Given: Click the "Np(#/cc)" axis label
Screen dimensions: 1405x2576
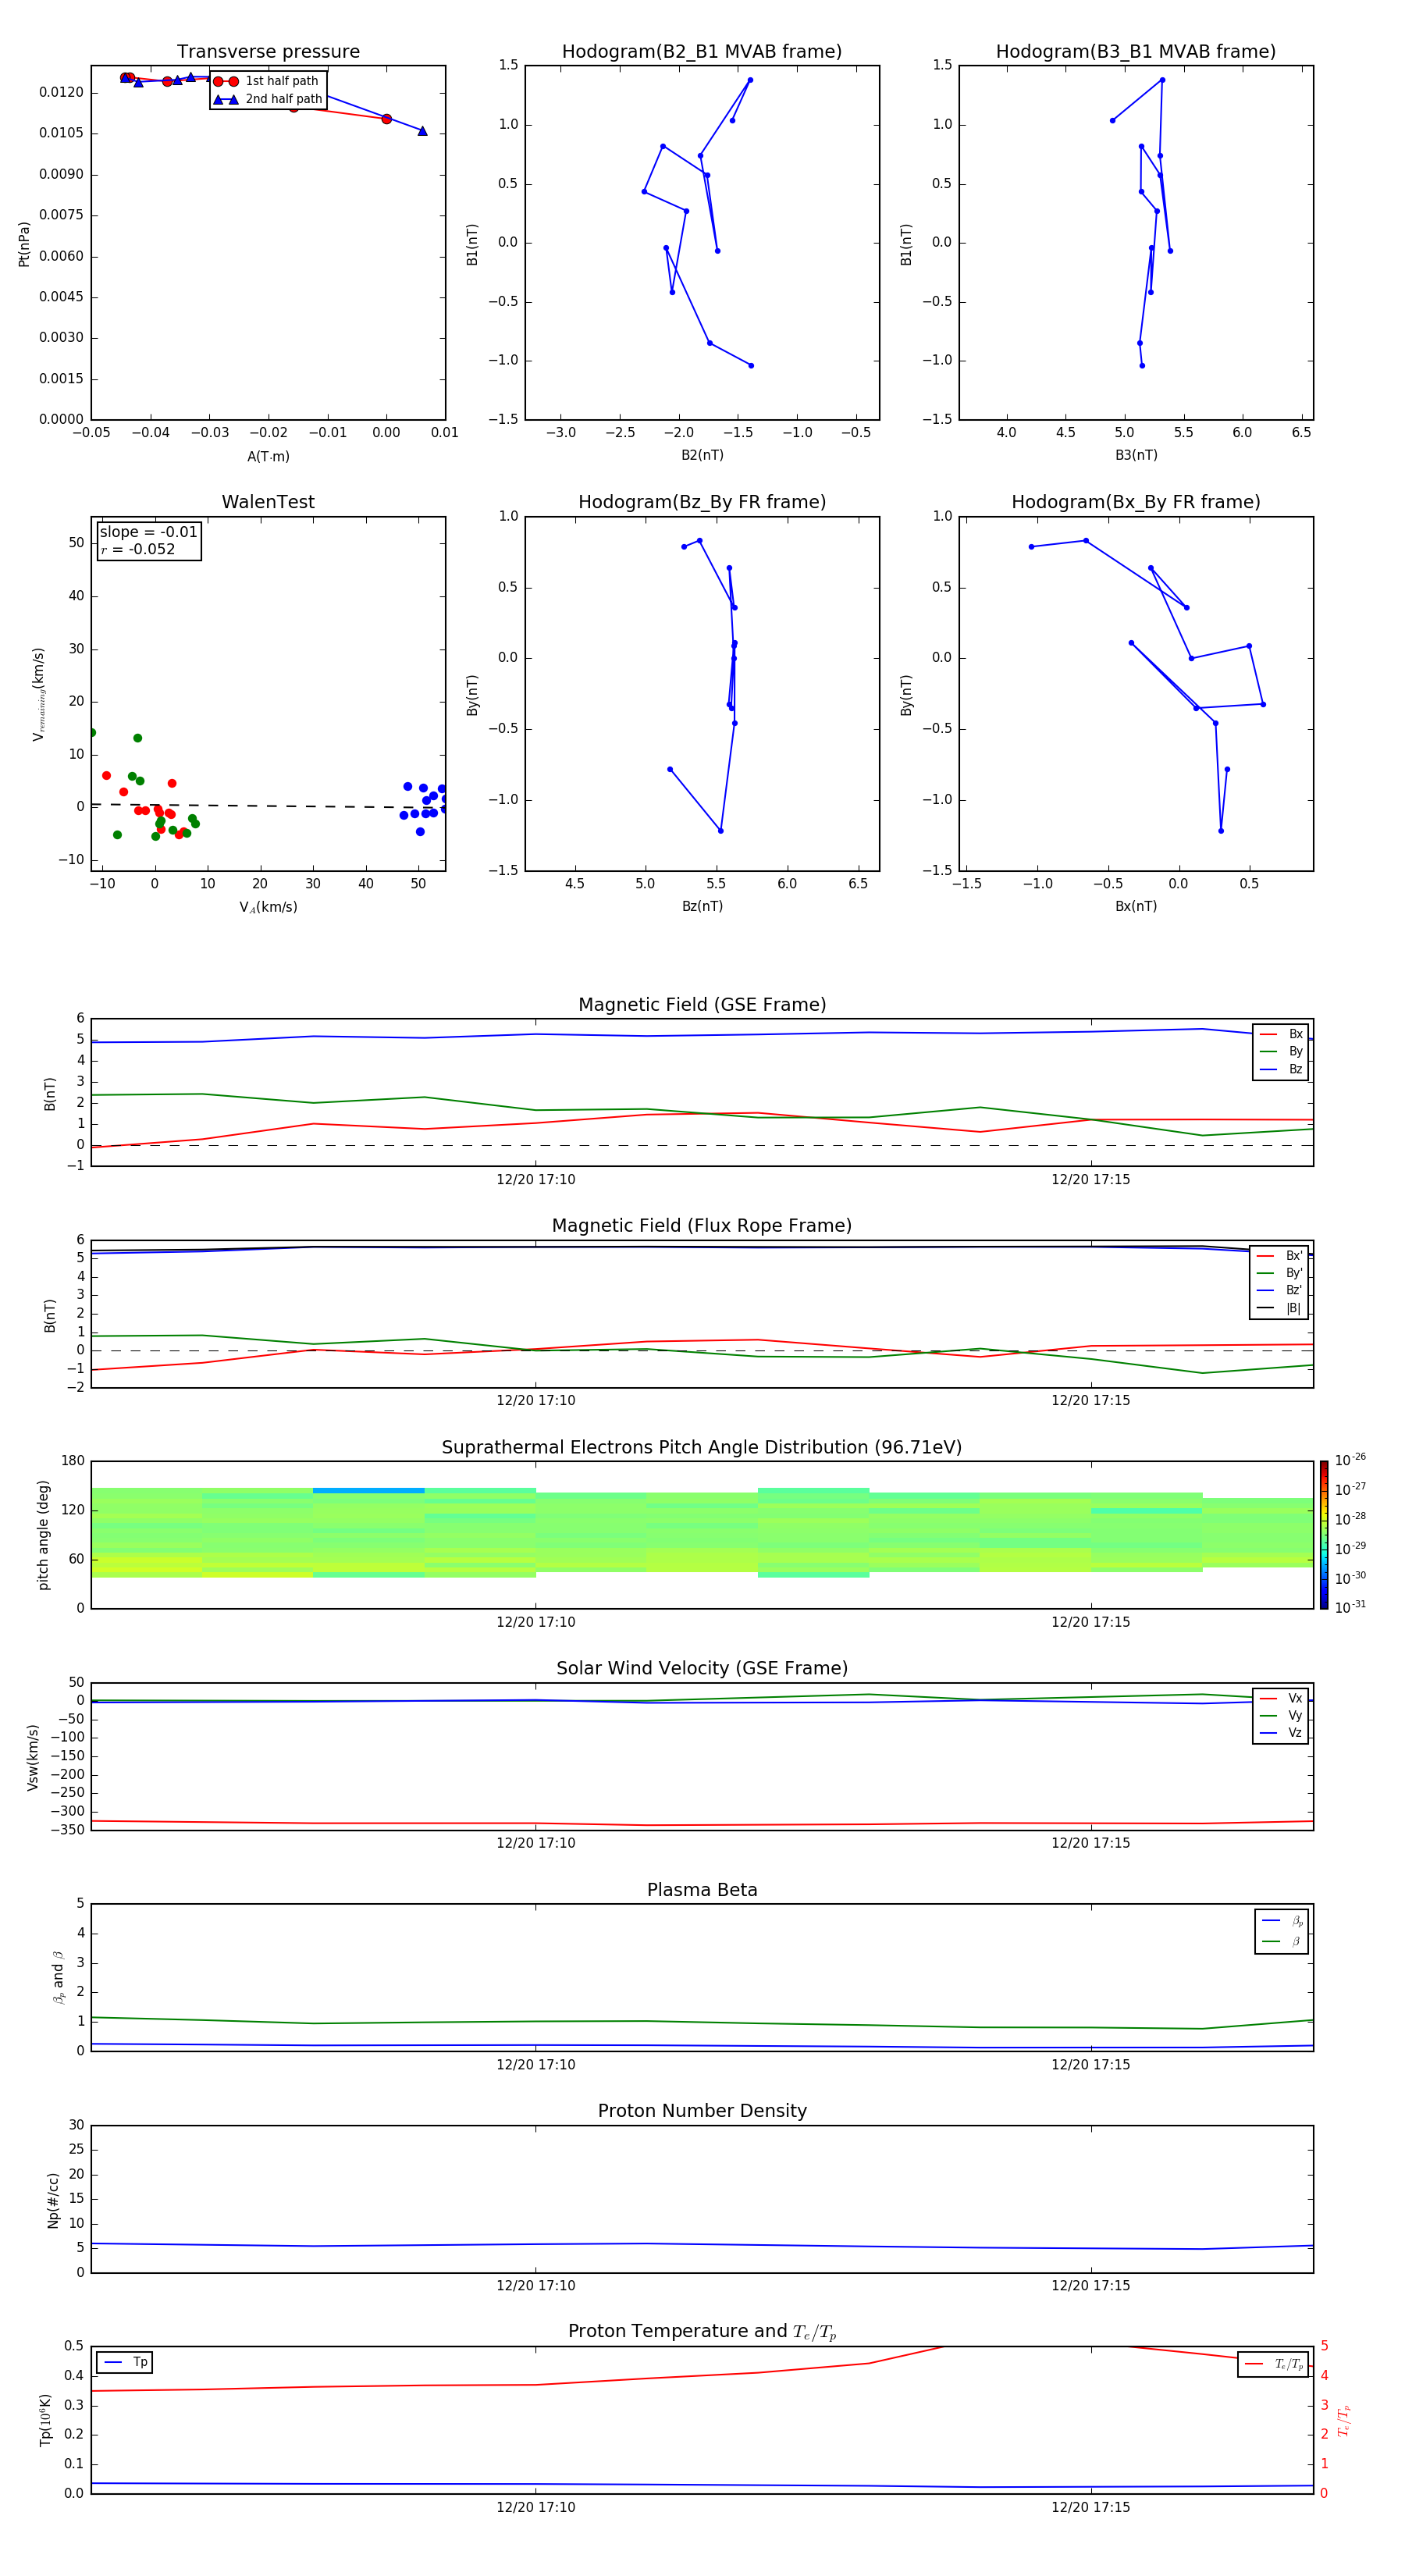Looking at the screenshot, I should (x=53, y=2200).
